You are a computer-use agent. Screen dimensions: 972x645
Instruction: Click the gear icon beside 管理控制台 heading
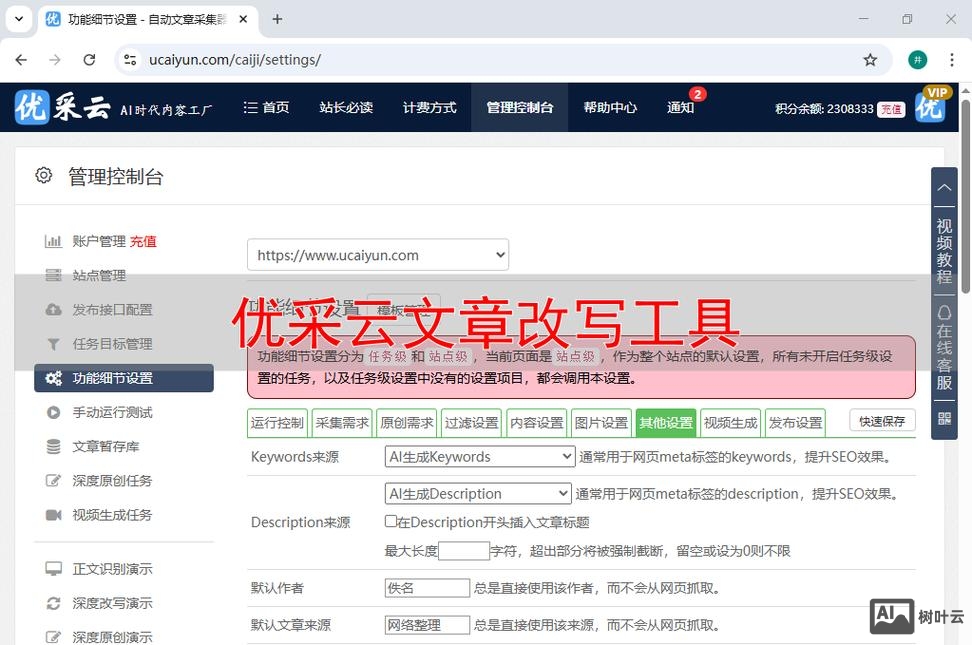(43, 176)
